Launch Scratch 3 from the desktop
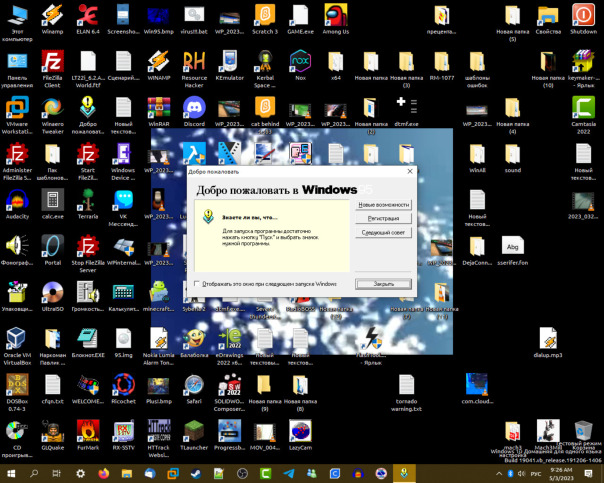The height and width of the screenshot is (483, 604). [x=265, y=18]
